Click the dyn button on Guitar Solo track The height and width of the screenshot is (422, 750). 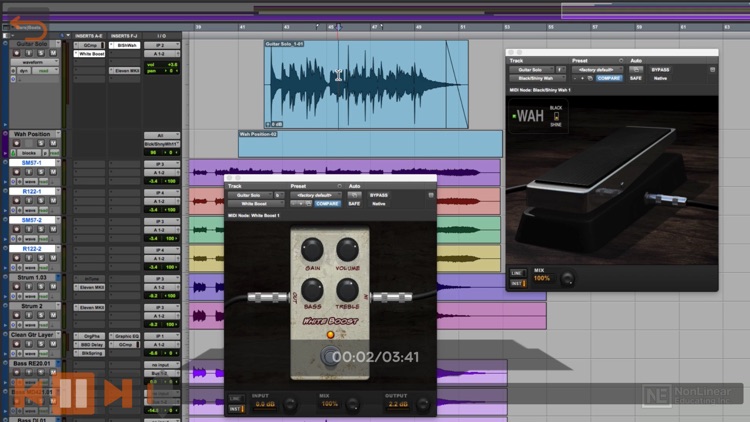click(24, 71)
